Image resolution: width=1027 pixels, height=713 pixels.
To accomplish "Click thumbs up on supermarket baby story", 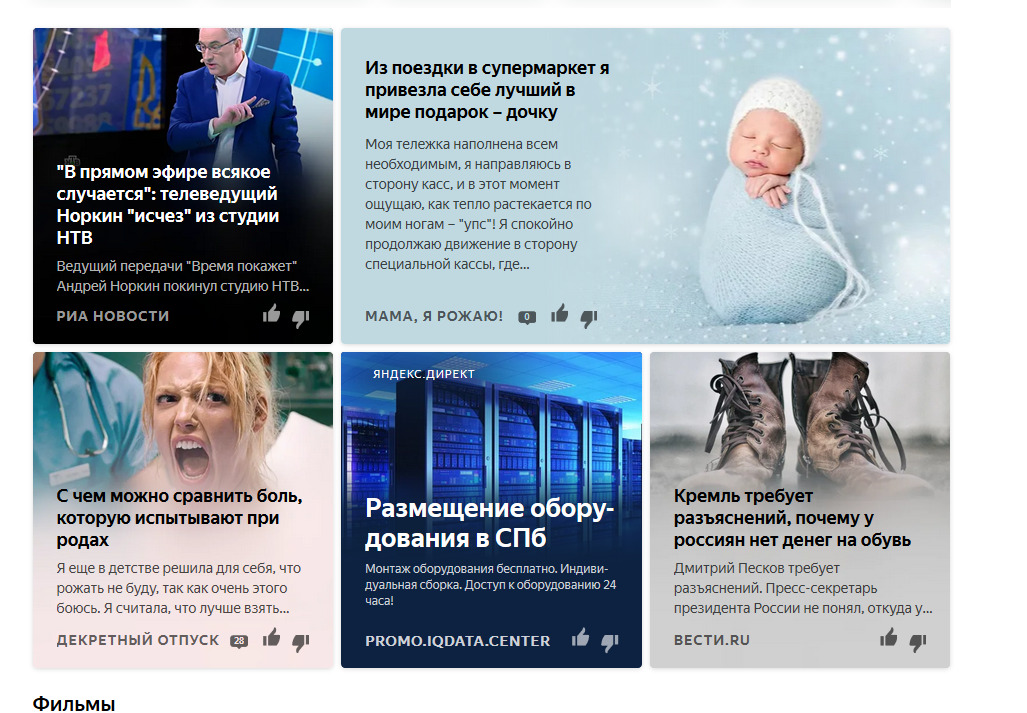I will (x=559, y=314).
